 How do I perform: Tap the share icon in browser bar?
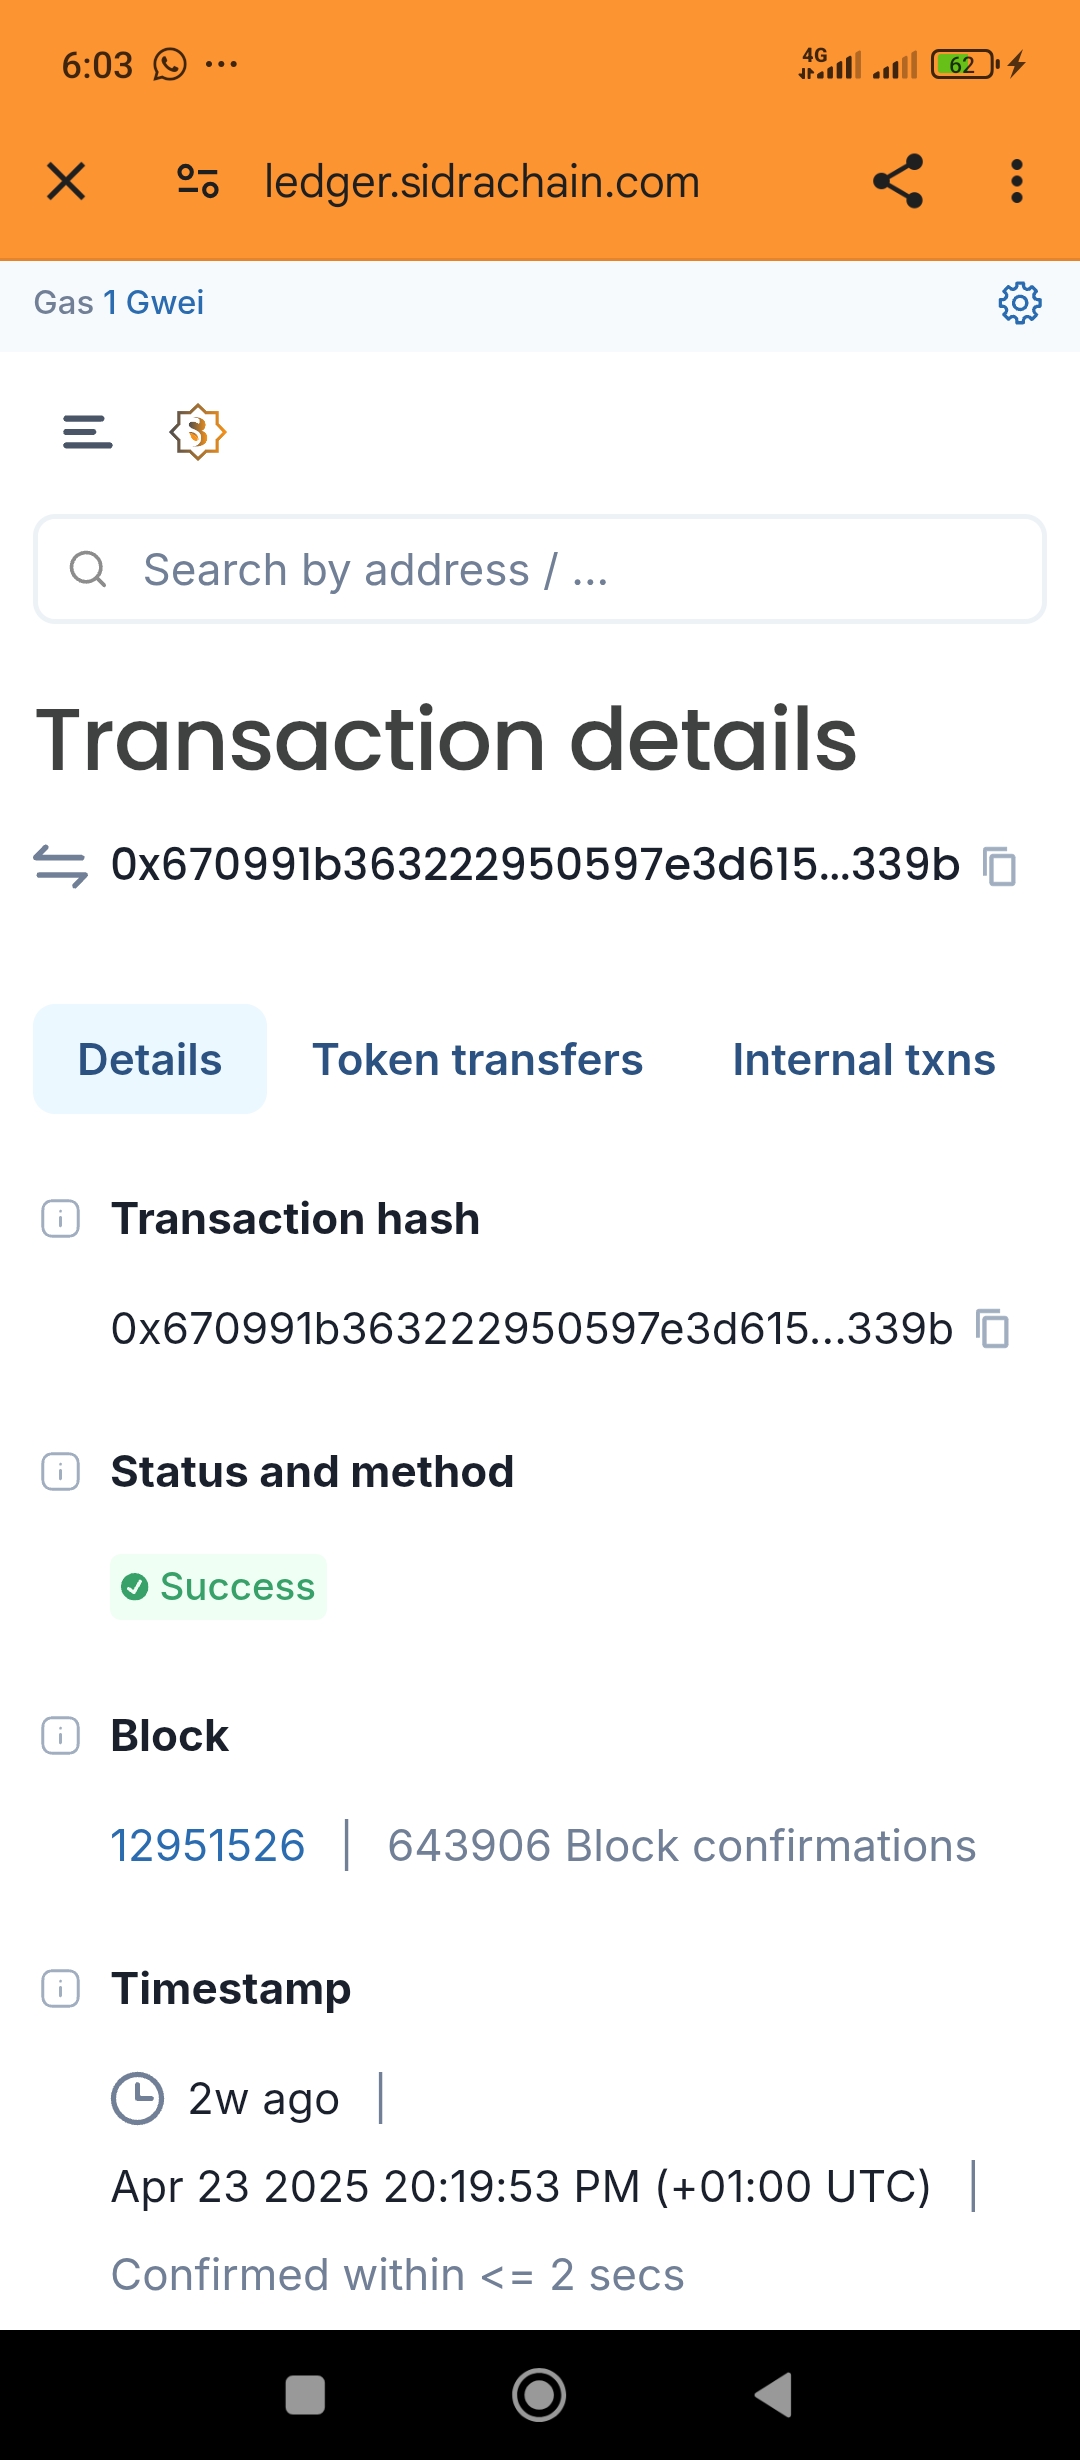(897, 182)
